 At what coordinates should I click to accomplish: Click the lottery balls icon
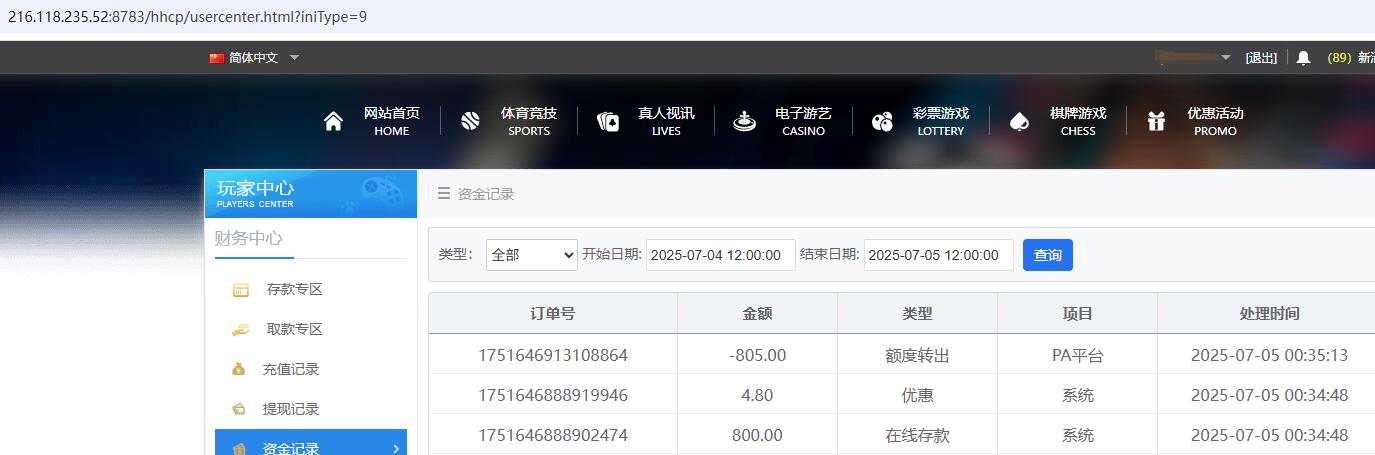[x=882, y=121]
